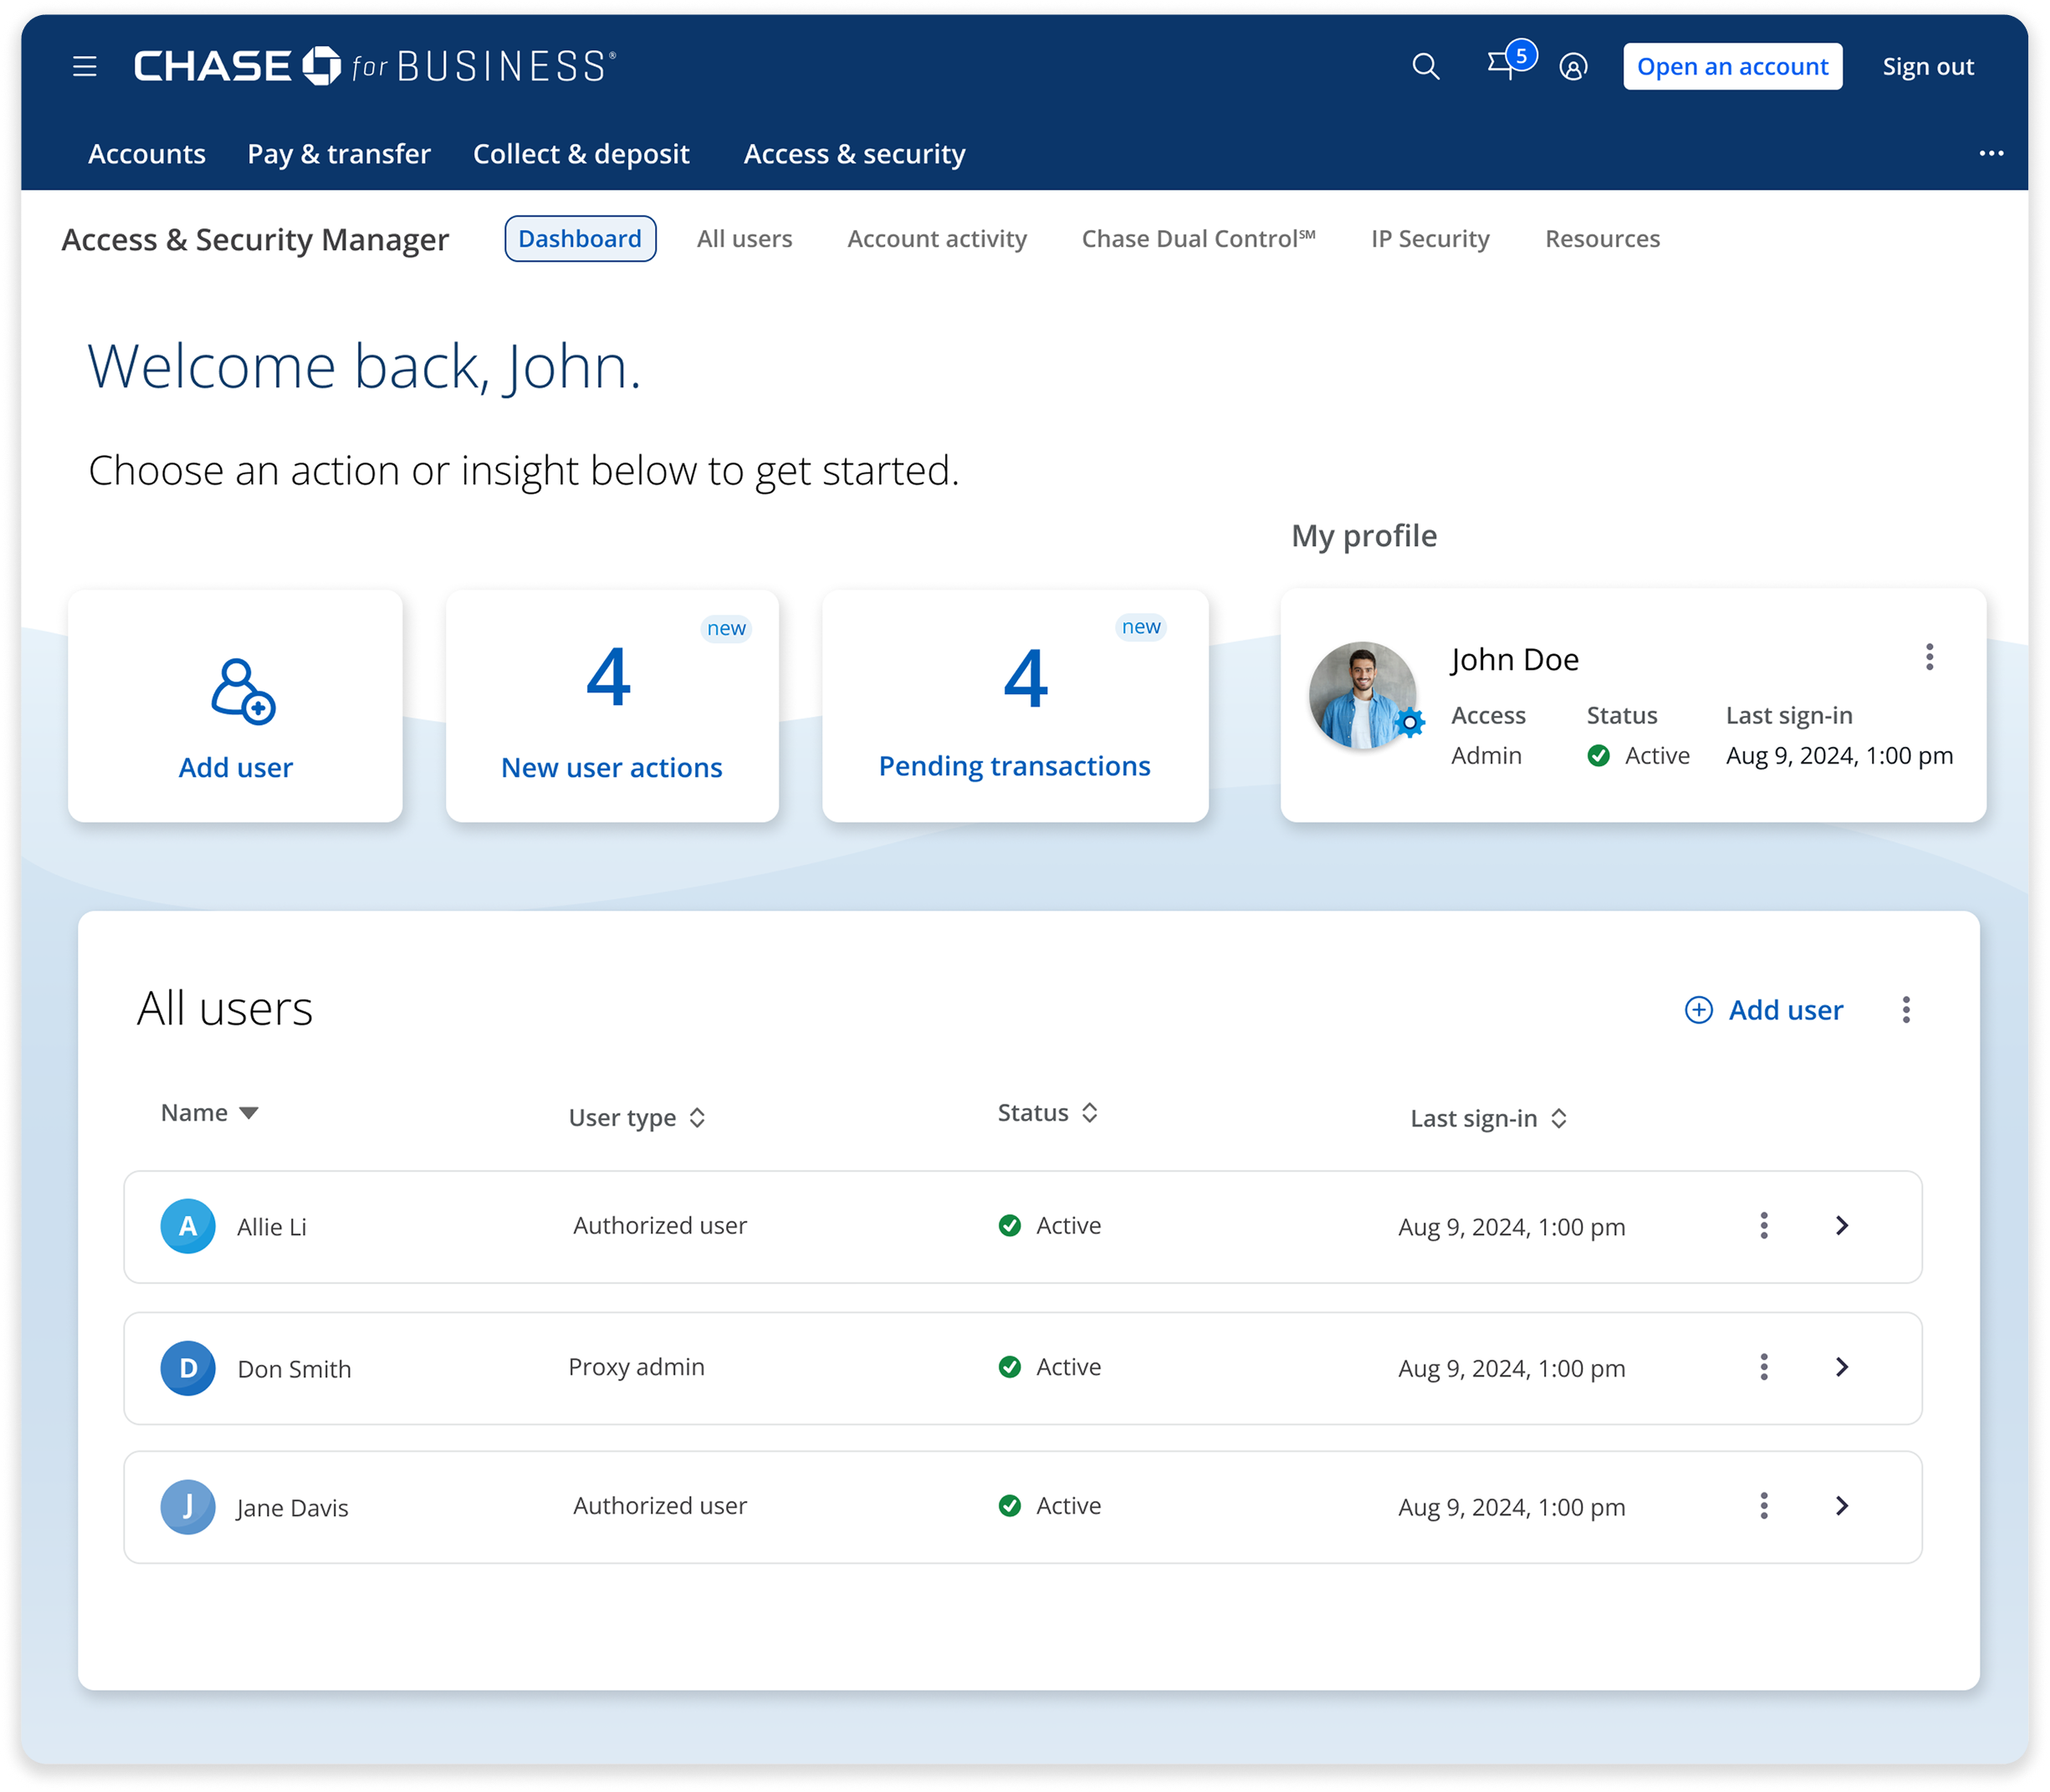
Task: Click Jane Davis's avatar letter J
Action: click(x=188, y=1507)
